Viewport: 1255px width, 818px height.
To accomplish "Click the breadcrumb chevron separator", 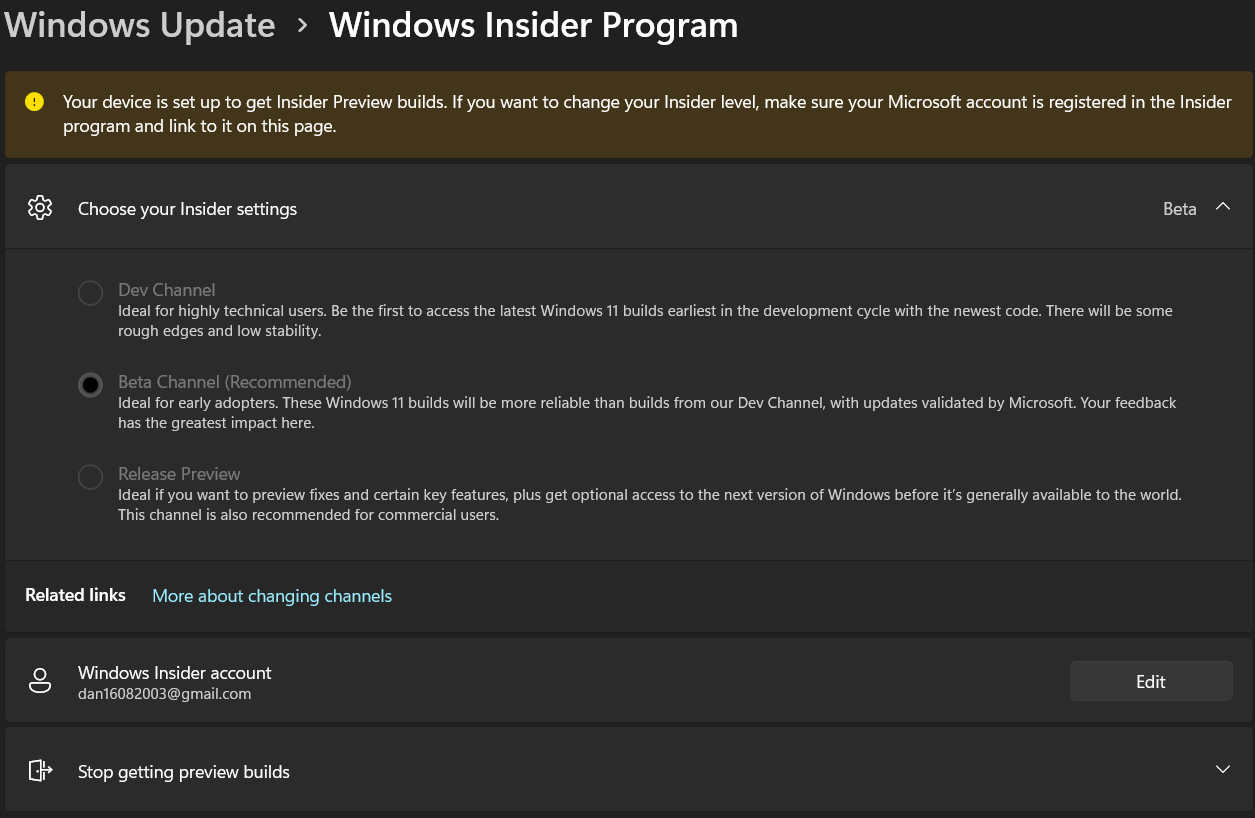I will click(x=302, y=26).
